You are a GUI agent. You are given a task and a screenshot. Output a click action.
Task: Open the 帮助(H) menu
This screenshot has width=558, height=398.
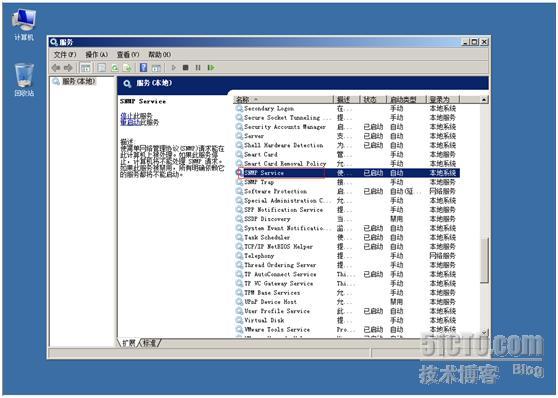pyautogui.click(x=159, y=54)
